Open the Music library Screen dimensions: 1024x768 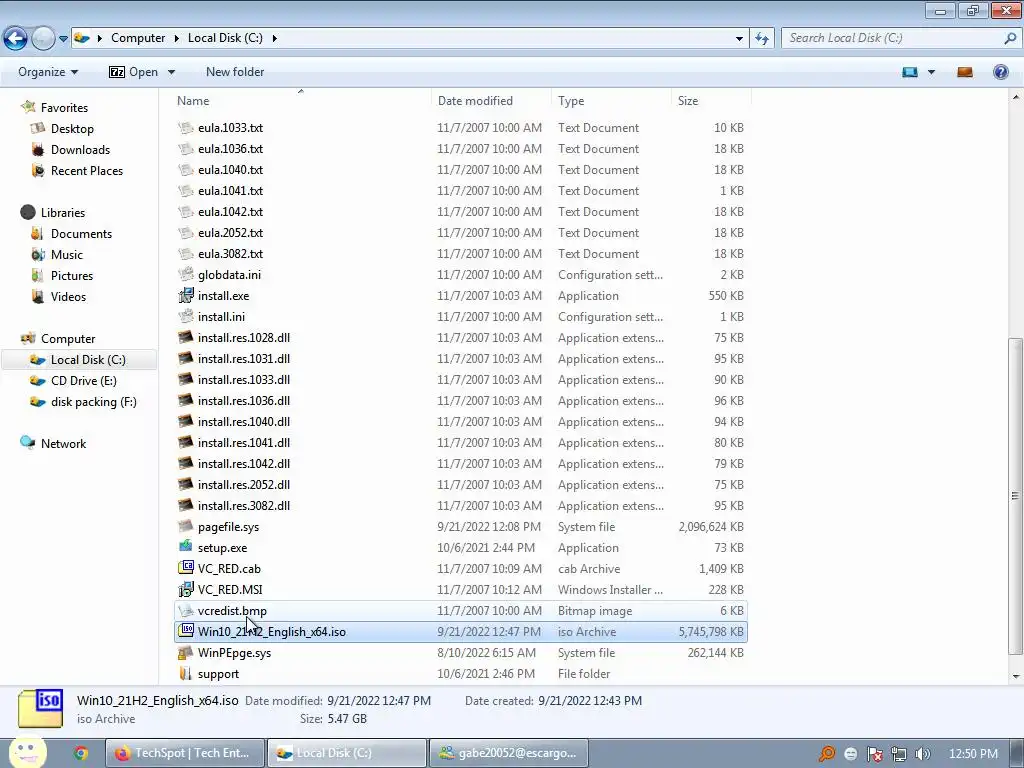(x=67, y=255)
